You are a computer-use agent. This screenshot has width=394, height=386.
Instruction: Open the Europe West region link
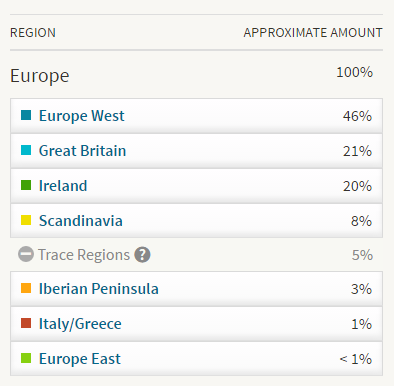click(81, 116)
